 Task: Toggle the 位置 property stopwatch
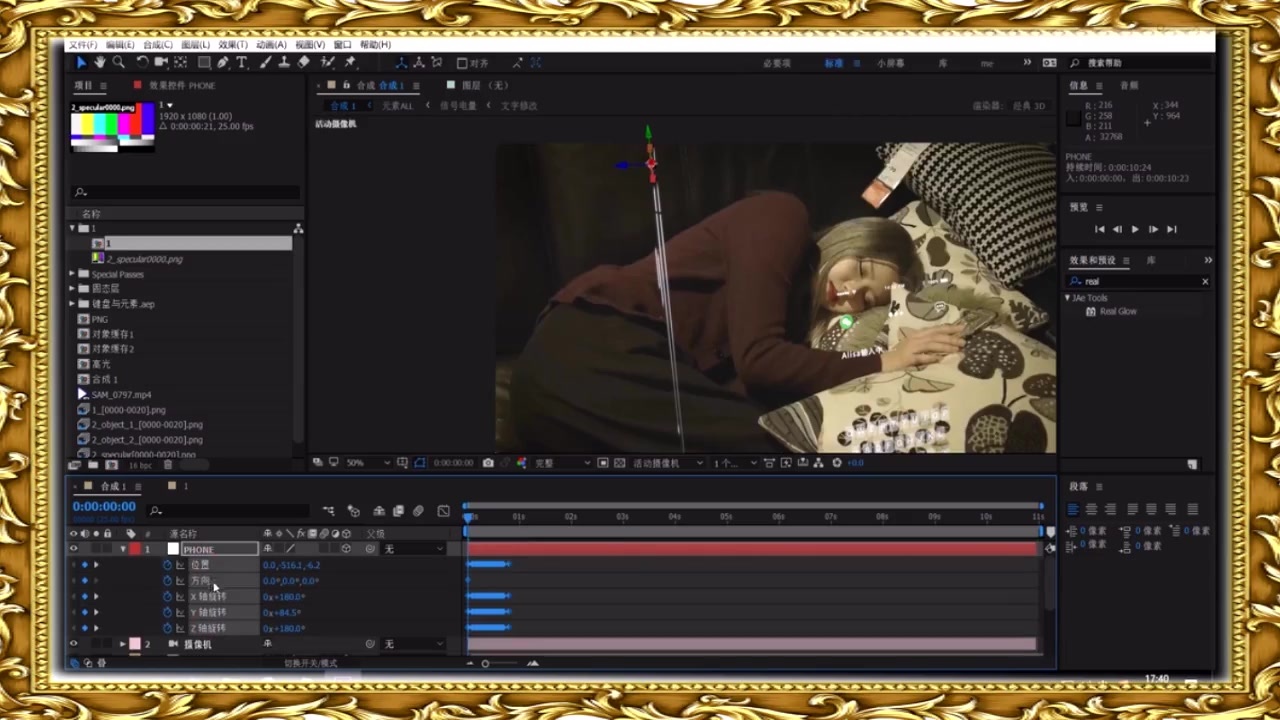click(167, 565)
